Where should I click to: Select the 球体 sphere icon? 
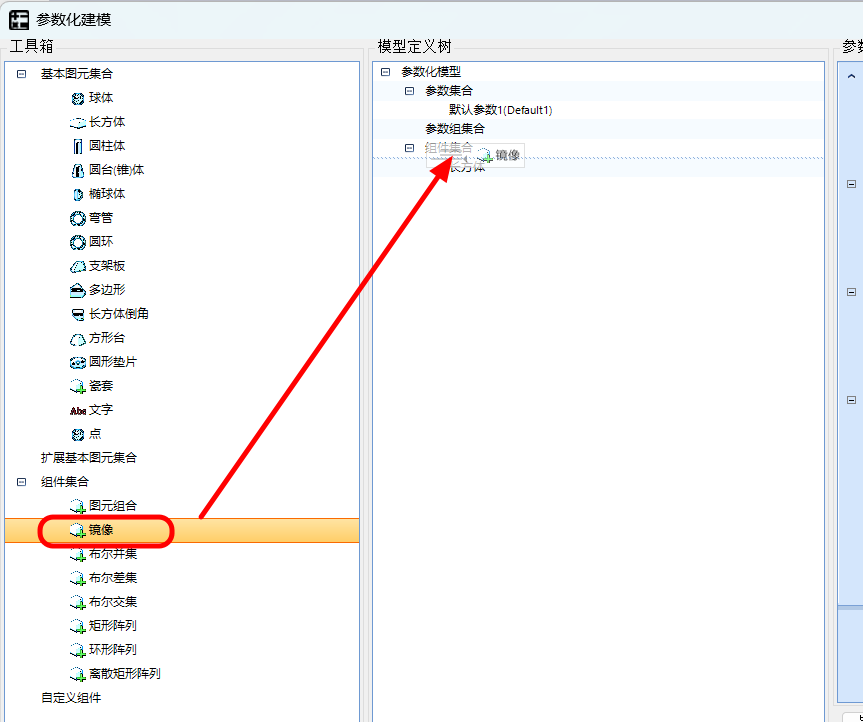click(78, 99)
